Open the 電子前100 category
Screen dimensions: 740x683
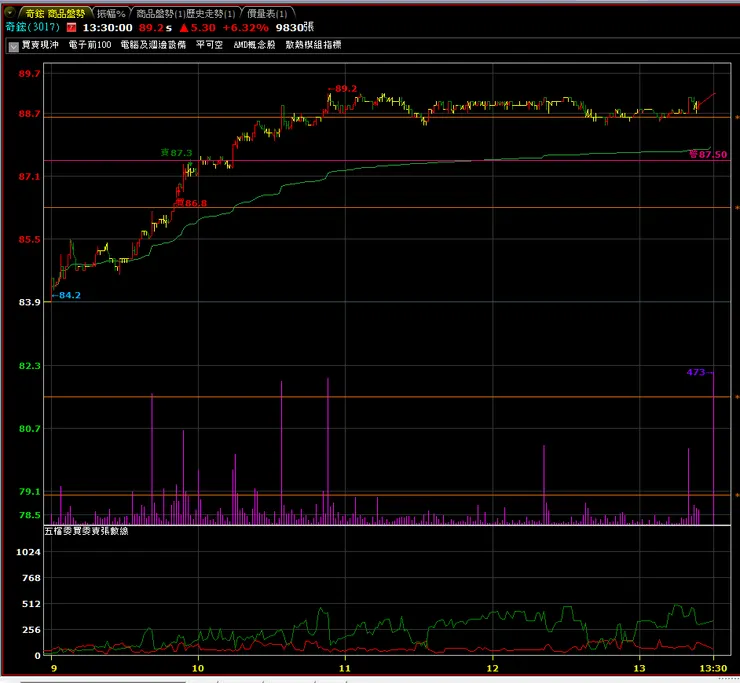click(90, 45)
